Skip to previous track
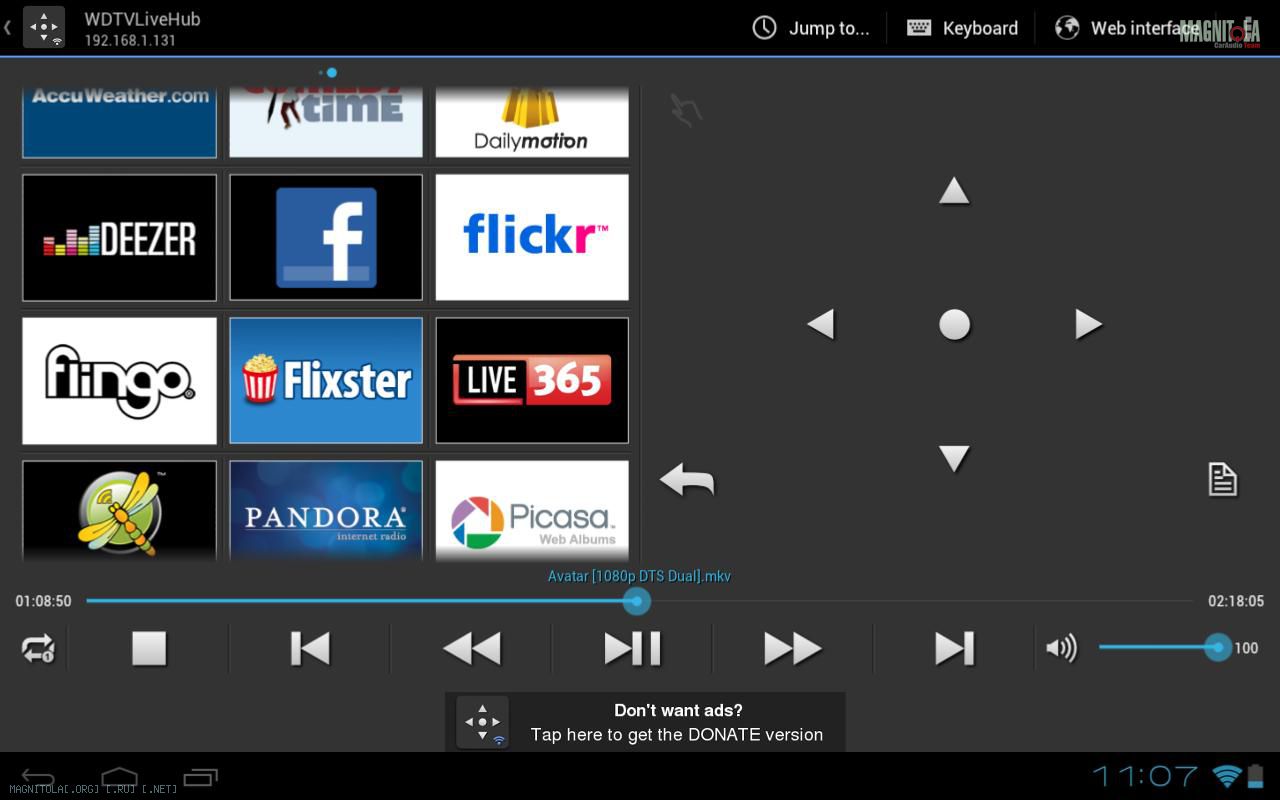Screen dimensions: 1280x800 tap(310, 648)
